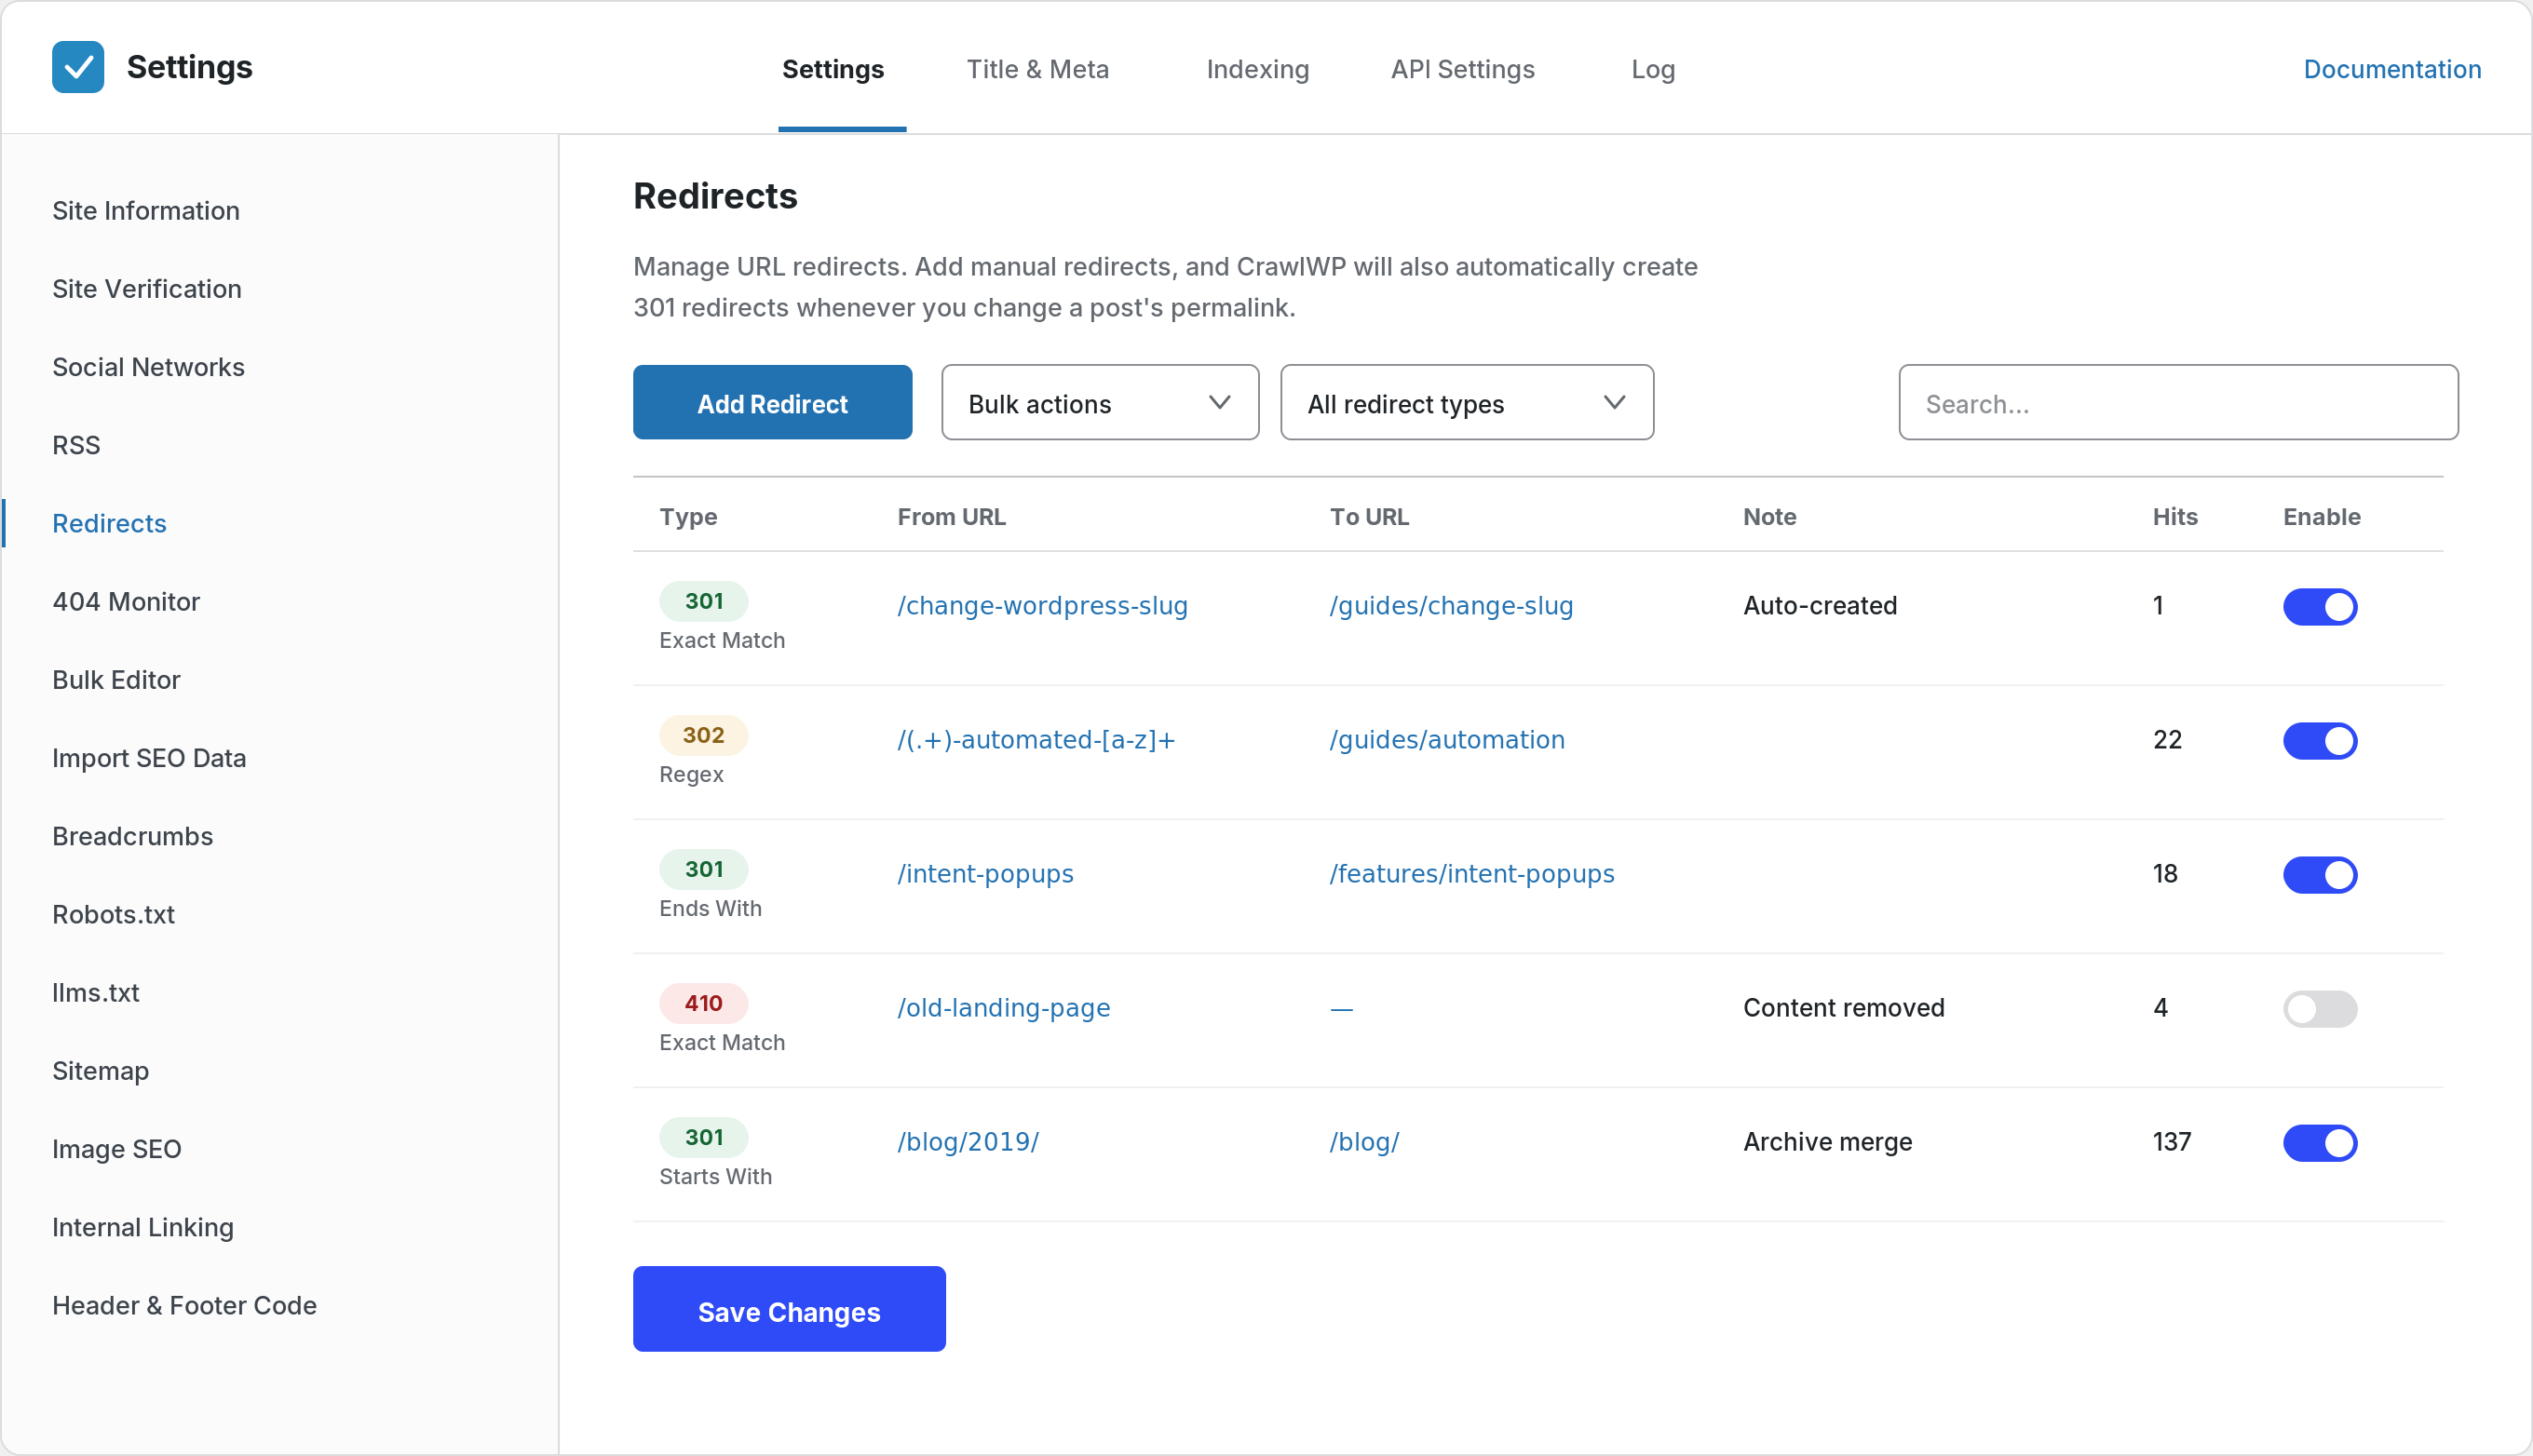Disable the /change-wordpress-slug redirect toggle
This screenshot has width=2533, height=1456.
point(2320,606)
